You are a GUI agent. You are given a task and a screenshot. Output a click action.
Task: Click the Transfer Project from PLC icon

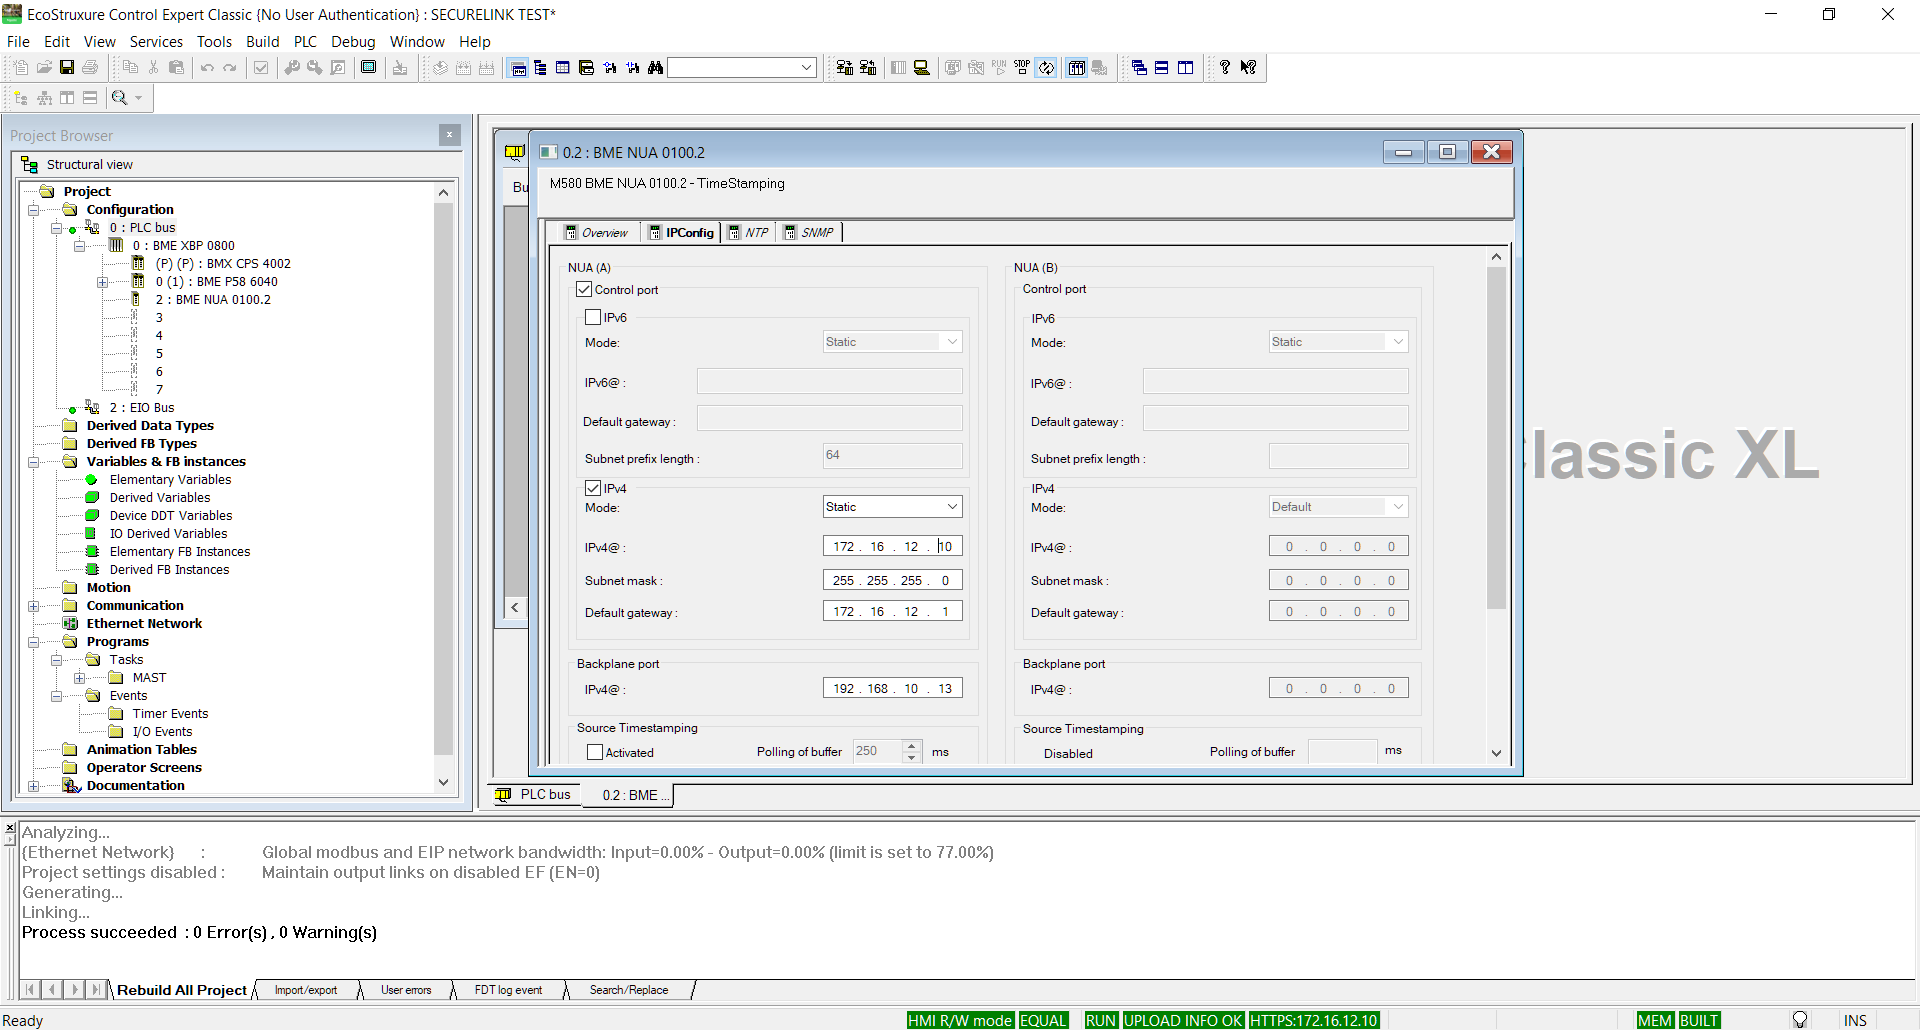(x=868, y=67)
